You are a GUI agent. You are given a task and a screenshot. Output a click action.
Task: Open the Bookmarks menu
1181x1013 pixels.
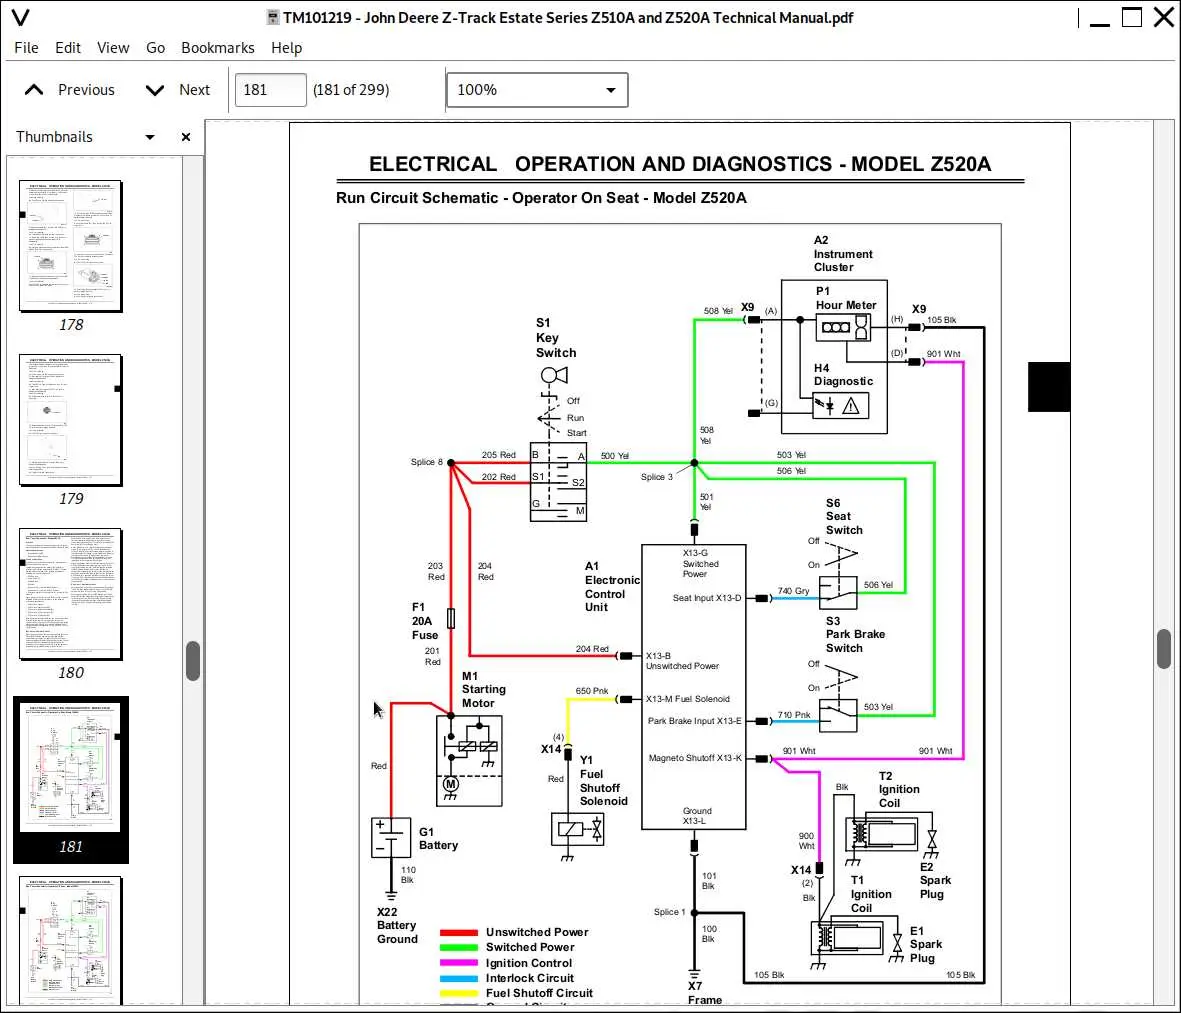click(218, 47)
